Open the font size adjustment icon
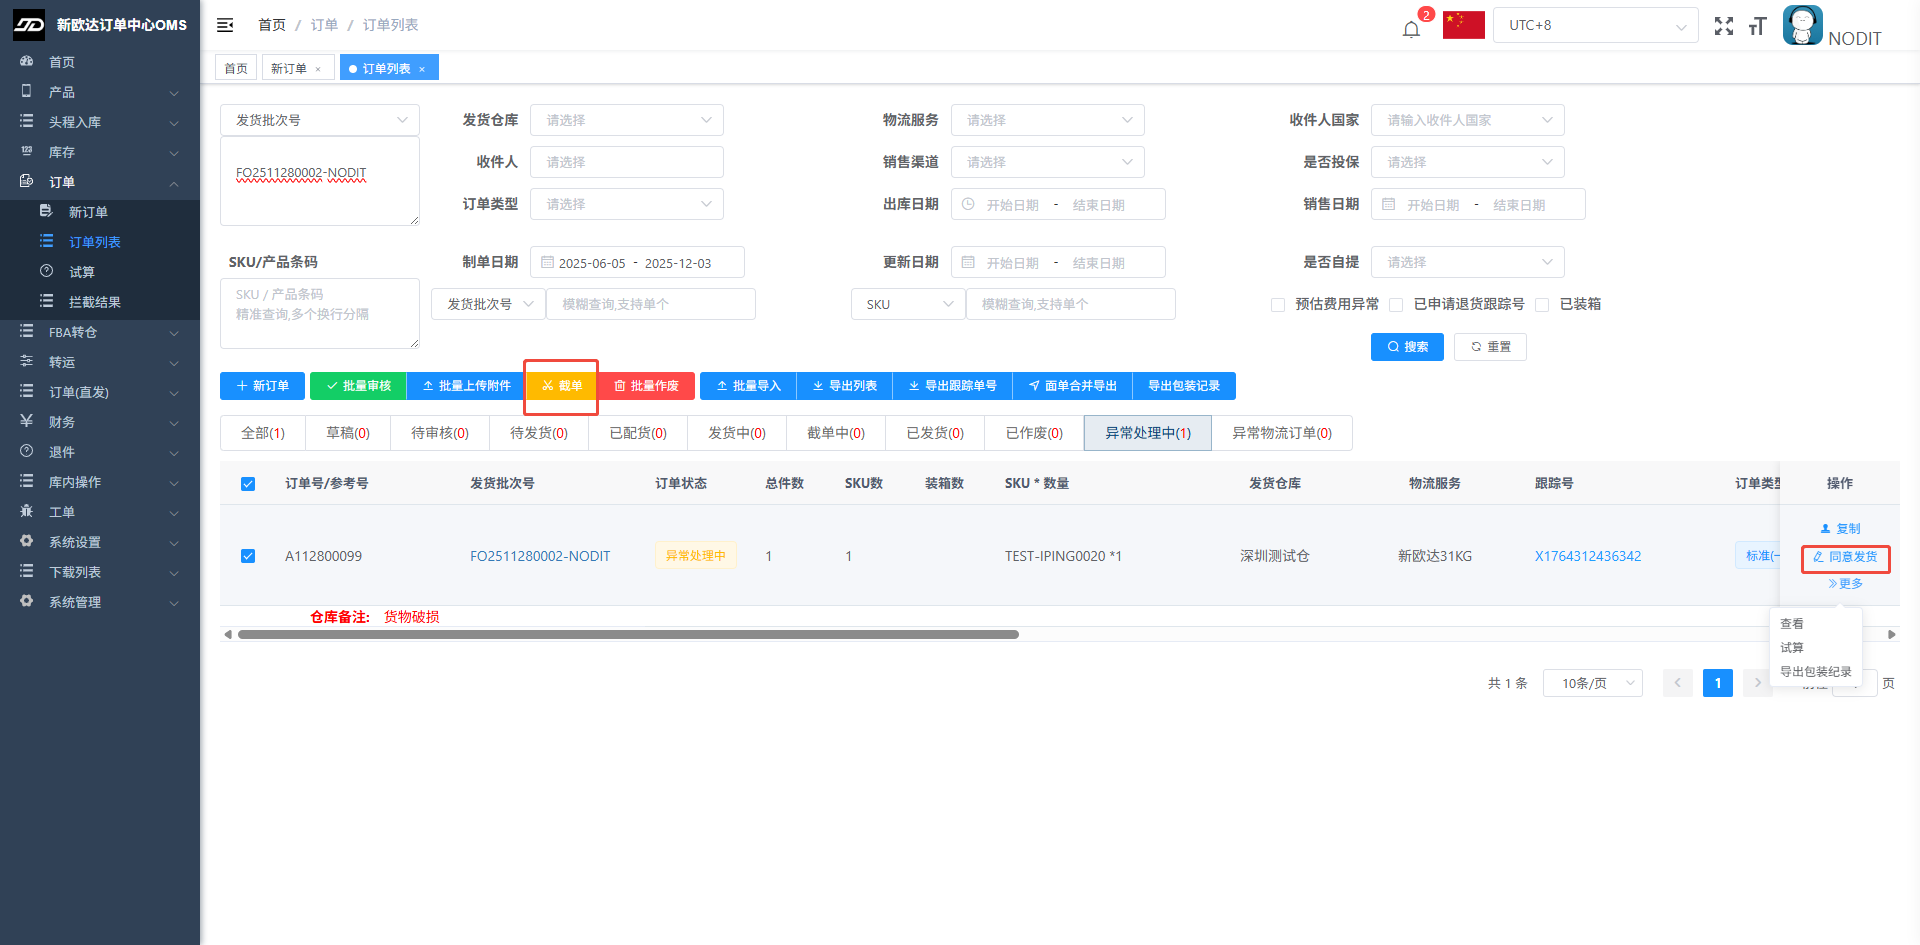The width and height of the screenshot is (1920, 945). [1757, 26]
